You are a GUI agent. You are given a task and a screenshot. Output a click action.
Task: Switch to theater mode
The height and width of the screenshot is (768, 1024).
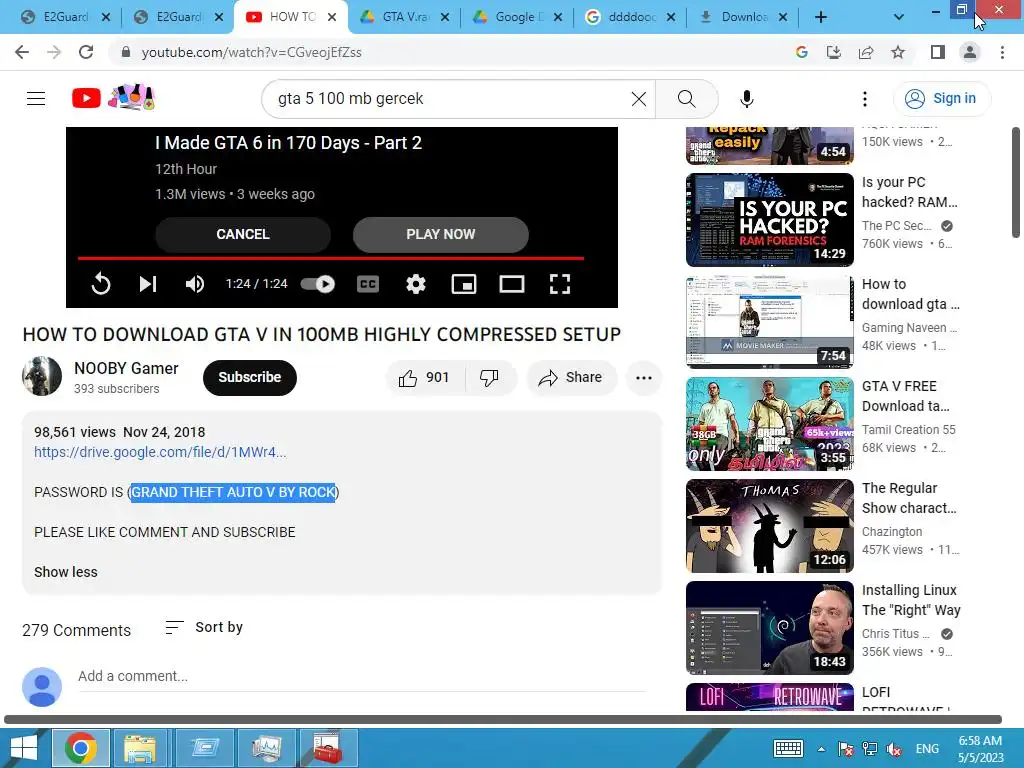coord(512,284)
